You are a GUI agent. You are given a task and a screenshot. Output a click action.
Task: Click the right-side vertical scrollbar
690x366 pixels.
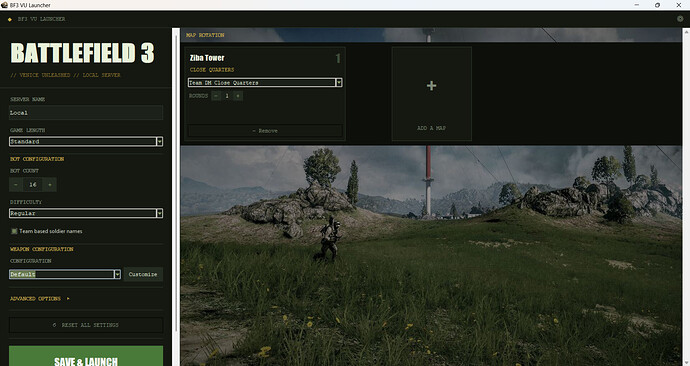[x=686, y=197]
